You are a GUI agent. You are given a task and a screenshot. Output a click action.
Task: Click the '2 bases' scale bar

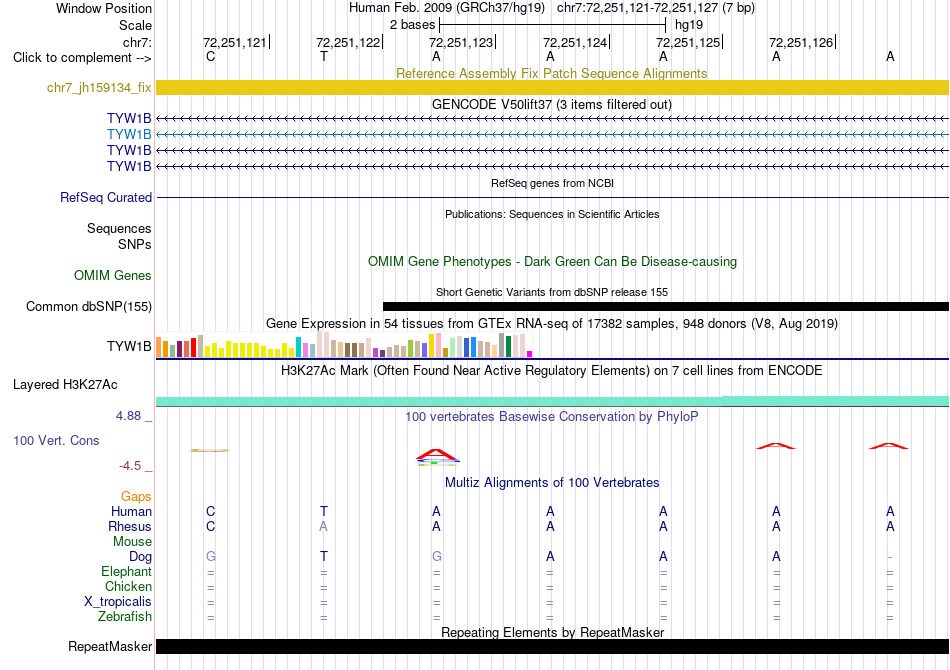(553, 25)
